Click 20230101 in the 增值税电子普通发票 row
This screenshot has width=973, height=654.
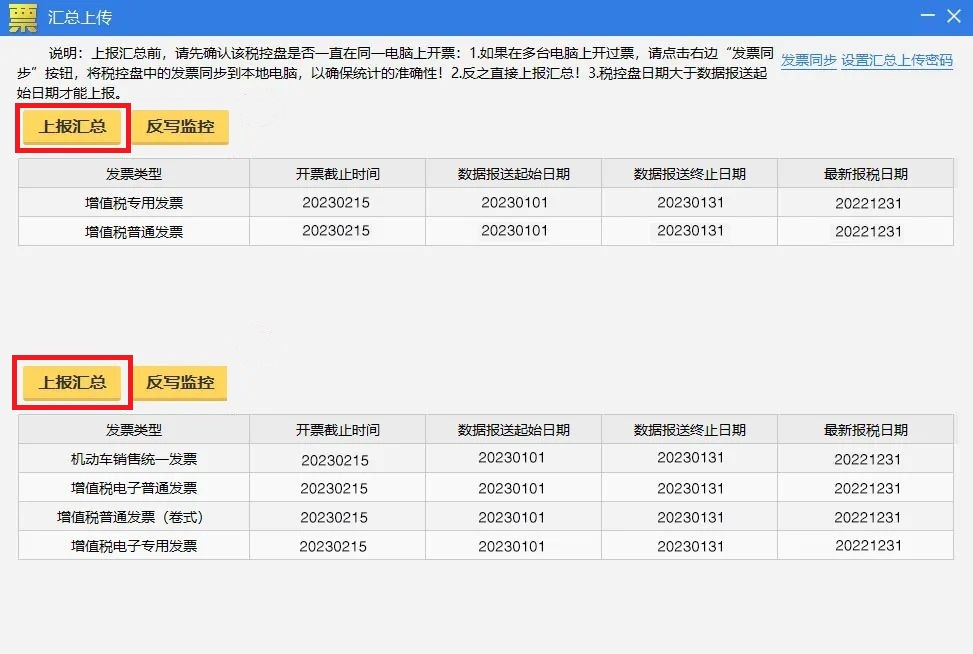(511, 488)
